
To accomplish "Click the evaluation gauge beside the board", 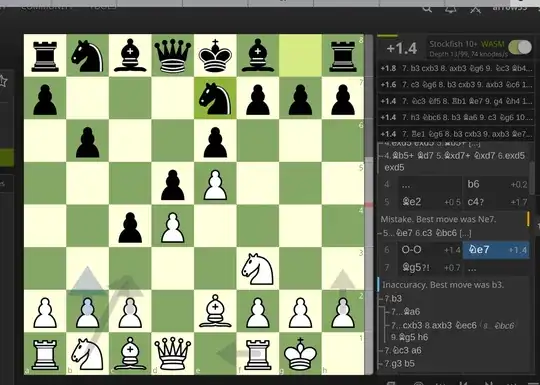I will [368, 204].
